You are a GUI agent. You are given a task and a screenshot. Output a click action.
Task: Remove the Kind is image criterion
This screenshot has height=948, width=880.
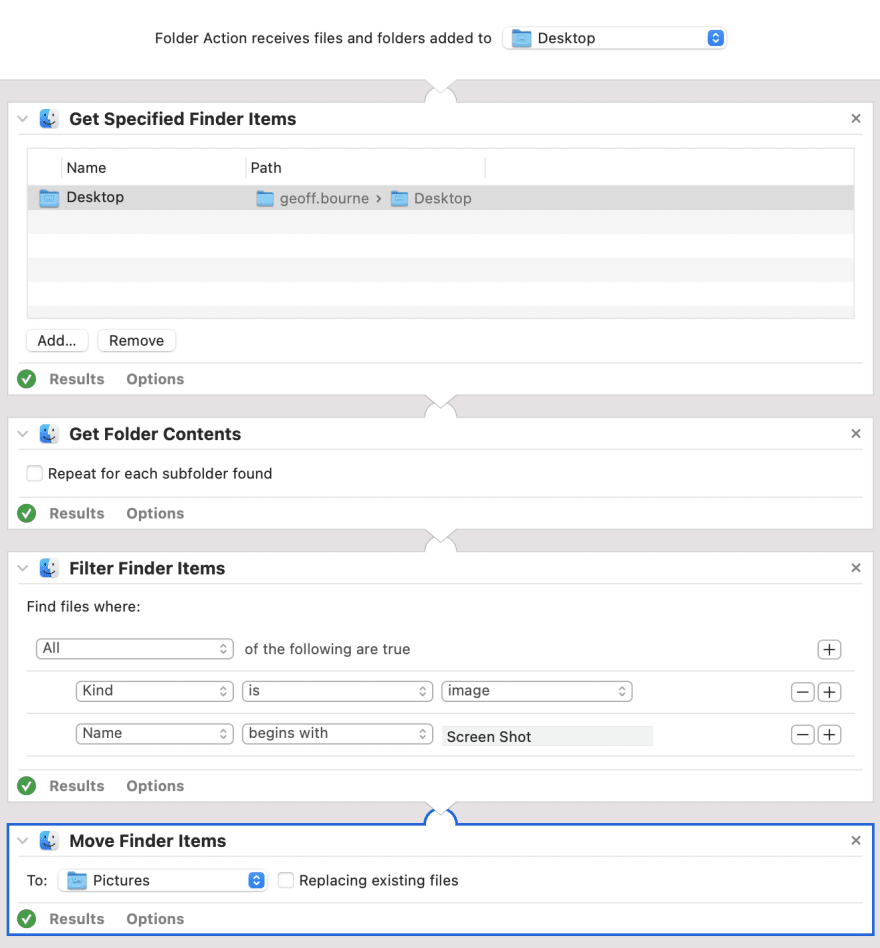(x=803, y=692)
